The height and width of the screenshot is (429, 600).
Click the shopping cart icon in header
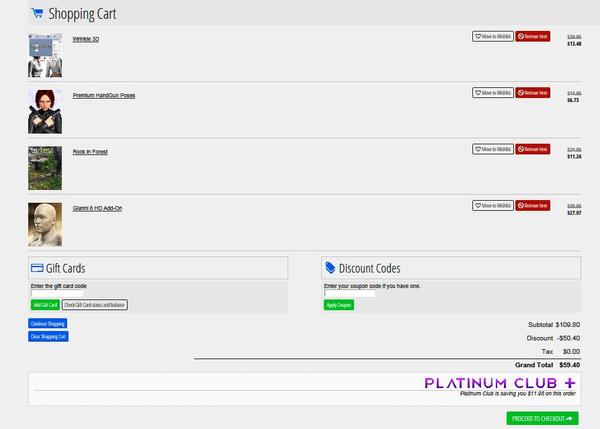click(36, 14)
